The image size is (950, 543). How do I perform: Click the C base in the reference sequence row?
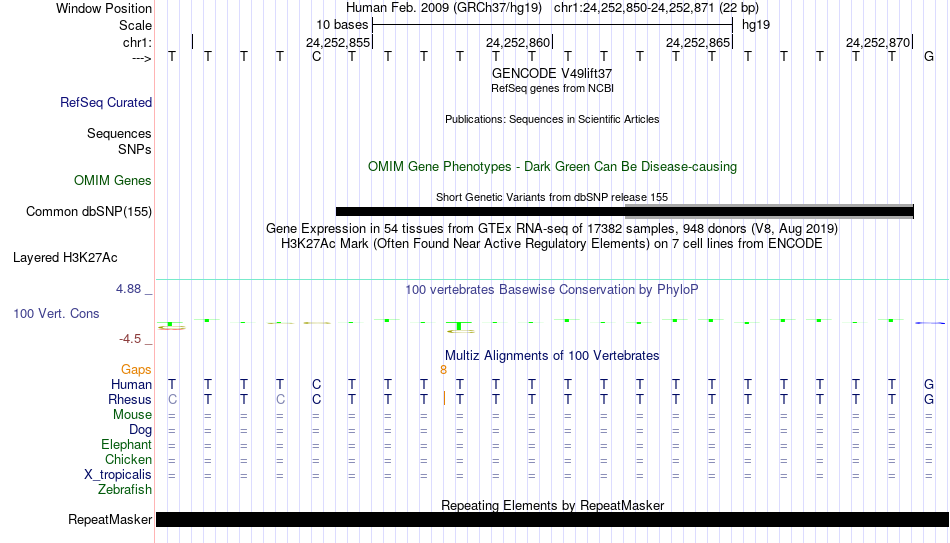pyautogui.click(x=316, y=57)
